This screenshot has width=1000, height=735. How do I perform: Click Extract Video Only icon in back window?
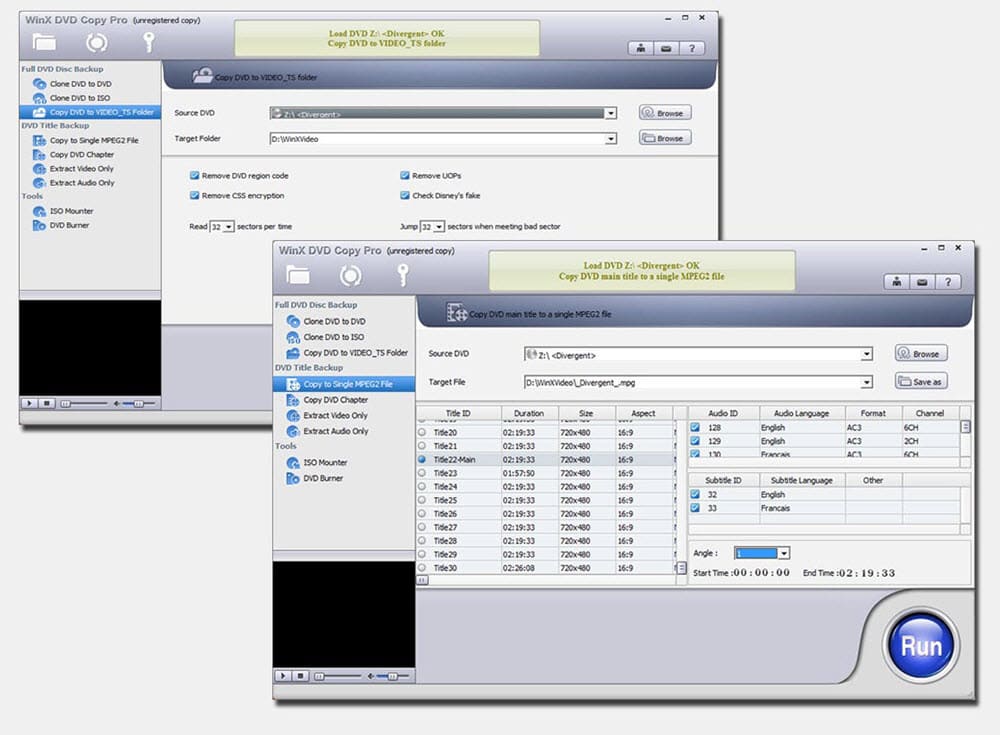[x=39, y=168]
